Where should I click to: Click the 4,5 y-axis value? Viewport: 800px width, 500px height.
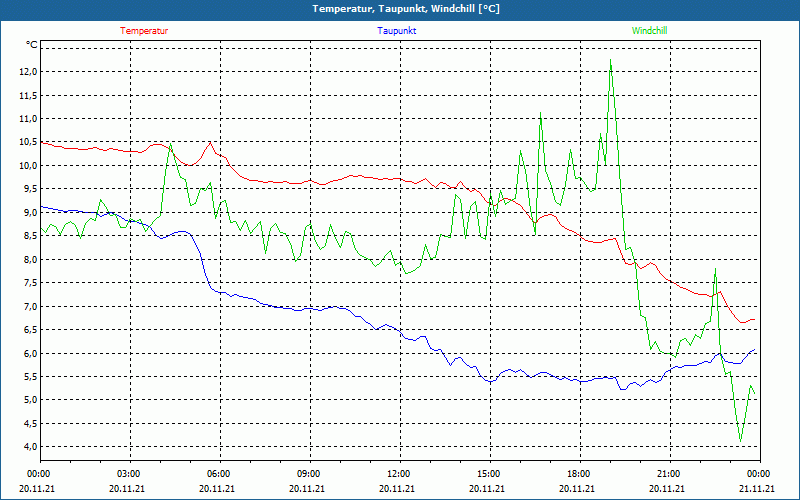(30, 423)
